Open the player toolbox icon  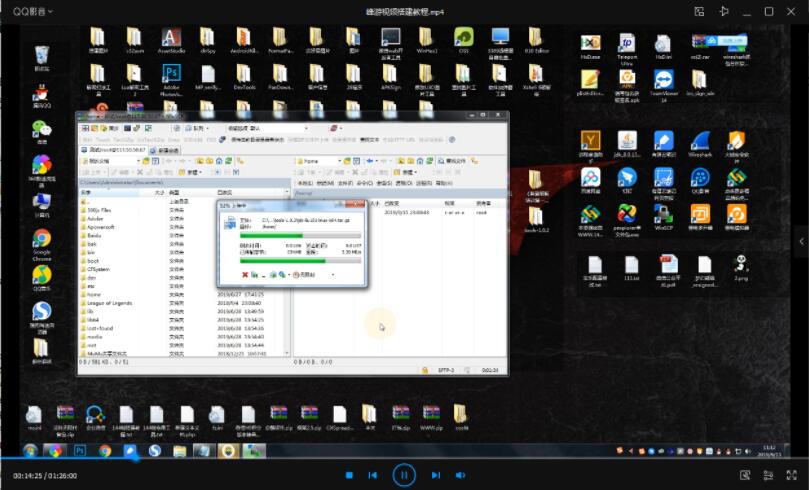click(x=745, y=475)
